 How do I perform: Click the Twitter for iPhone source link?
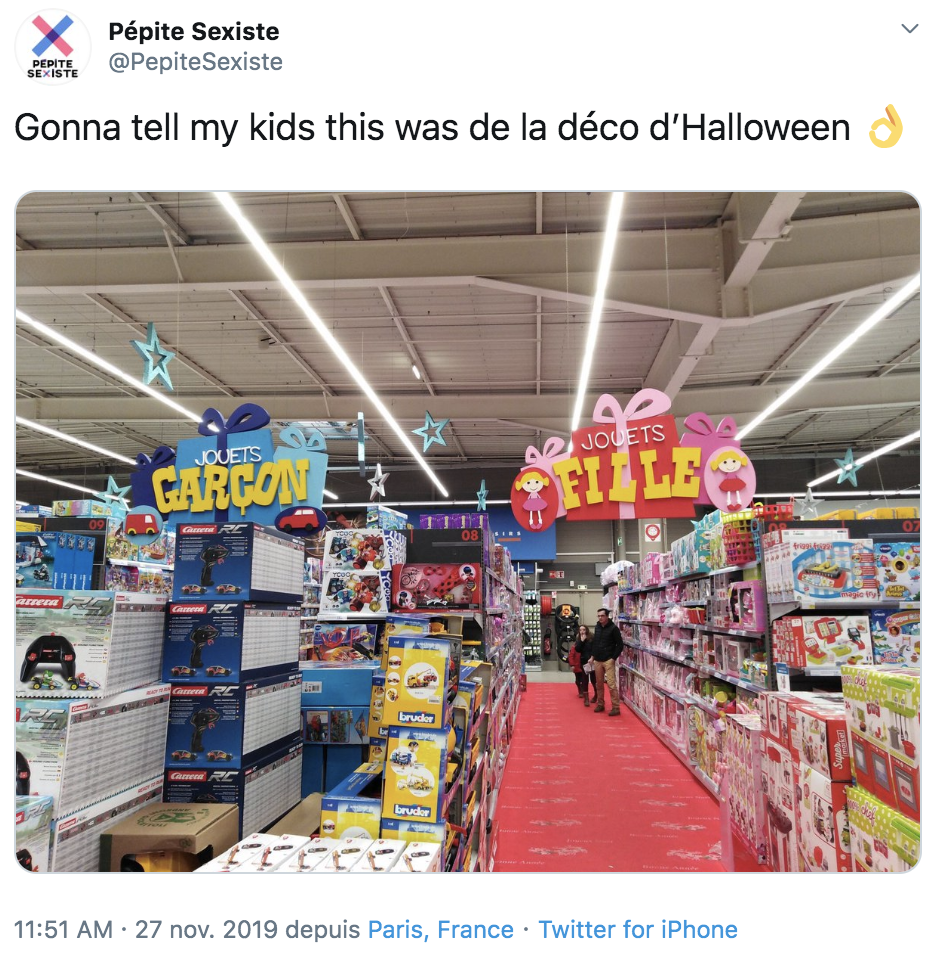[637, 929]
